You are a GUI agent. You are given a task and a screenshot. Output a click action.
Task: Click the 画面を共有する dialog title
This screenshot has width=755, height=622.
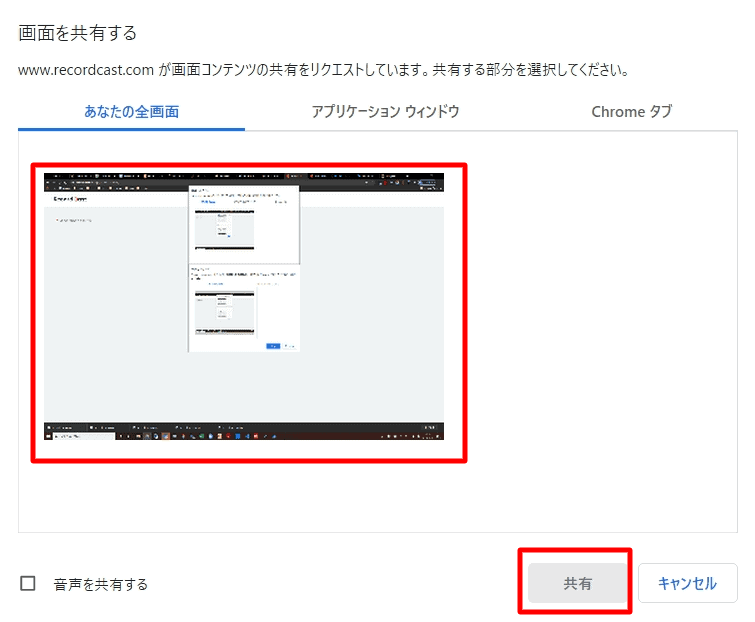[78, 33]
